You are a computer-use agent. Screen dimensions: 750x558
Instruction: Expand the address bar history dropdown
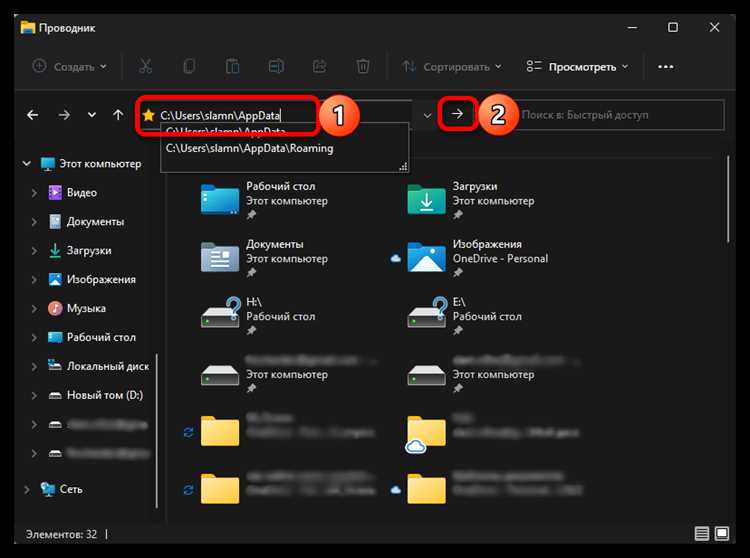427,115
